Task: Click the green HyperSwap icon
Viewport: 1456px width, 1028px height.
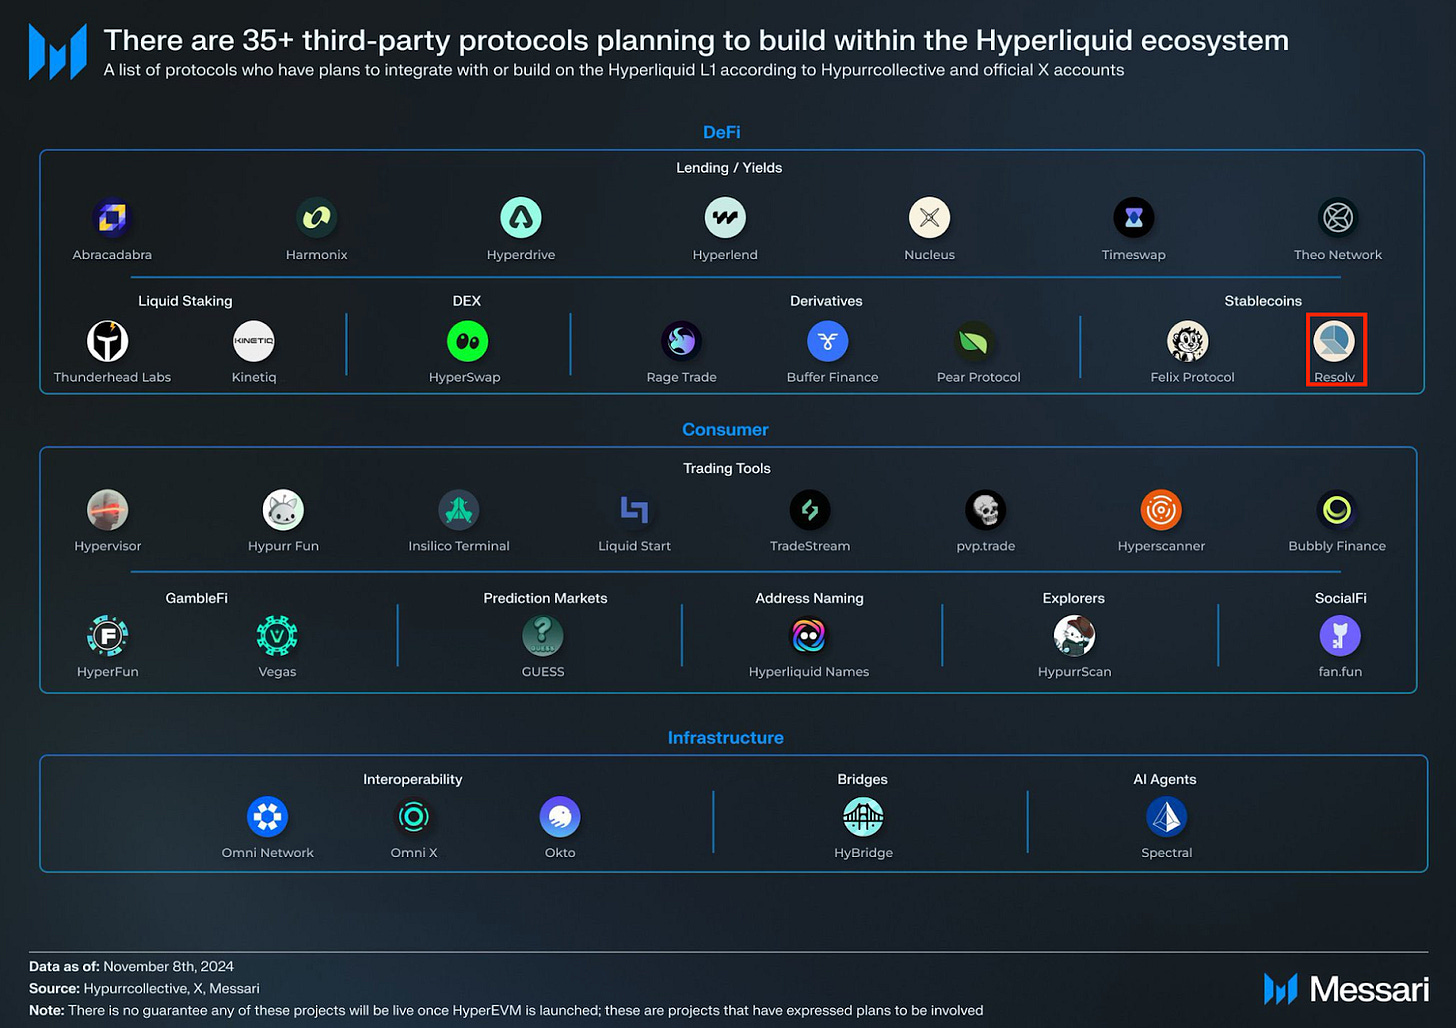Action: pos(467,341)
